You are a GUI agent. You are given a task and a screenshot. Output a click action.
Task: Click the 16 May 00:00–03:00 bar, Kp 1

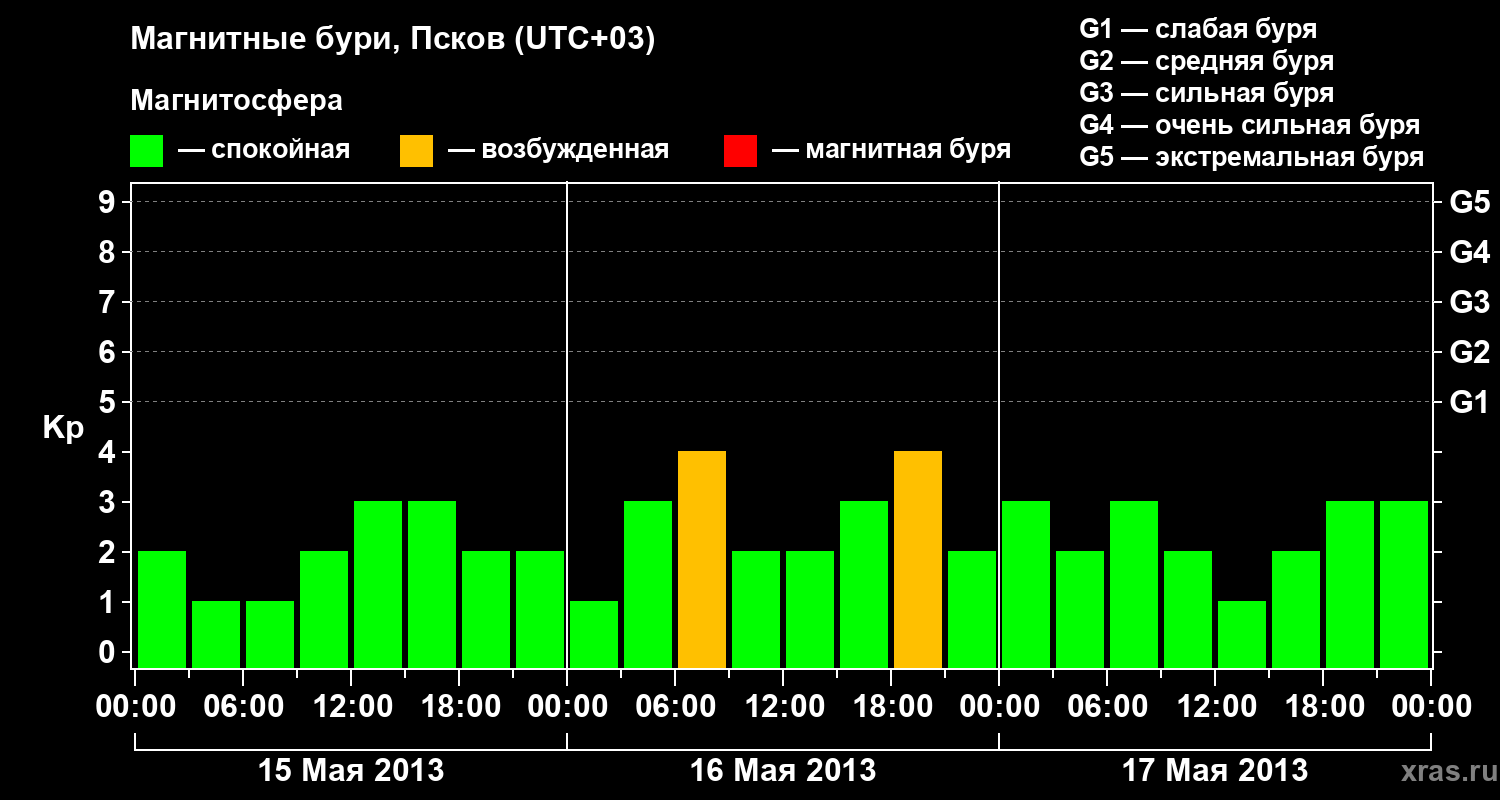point(594,635)
